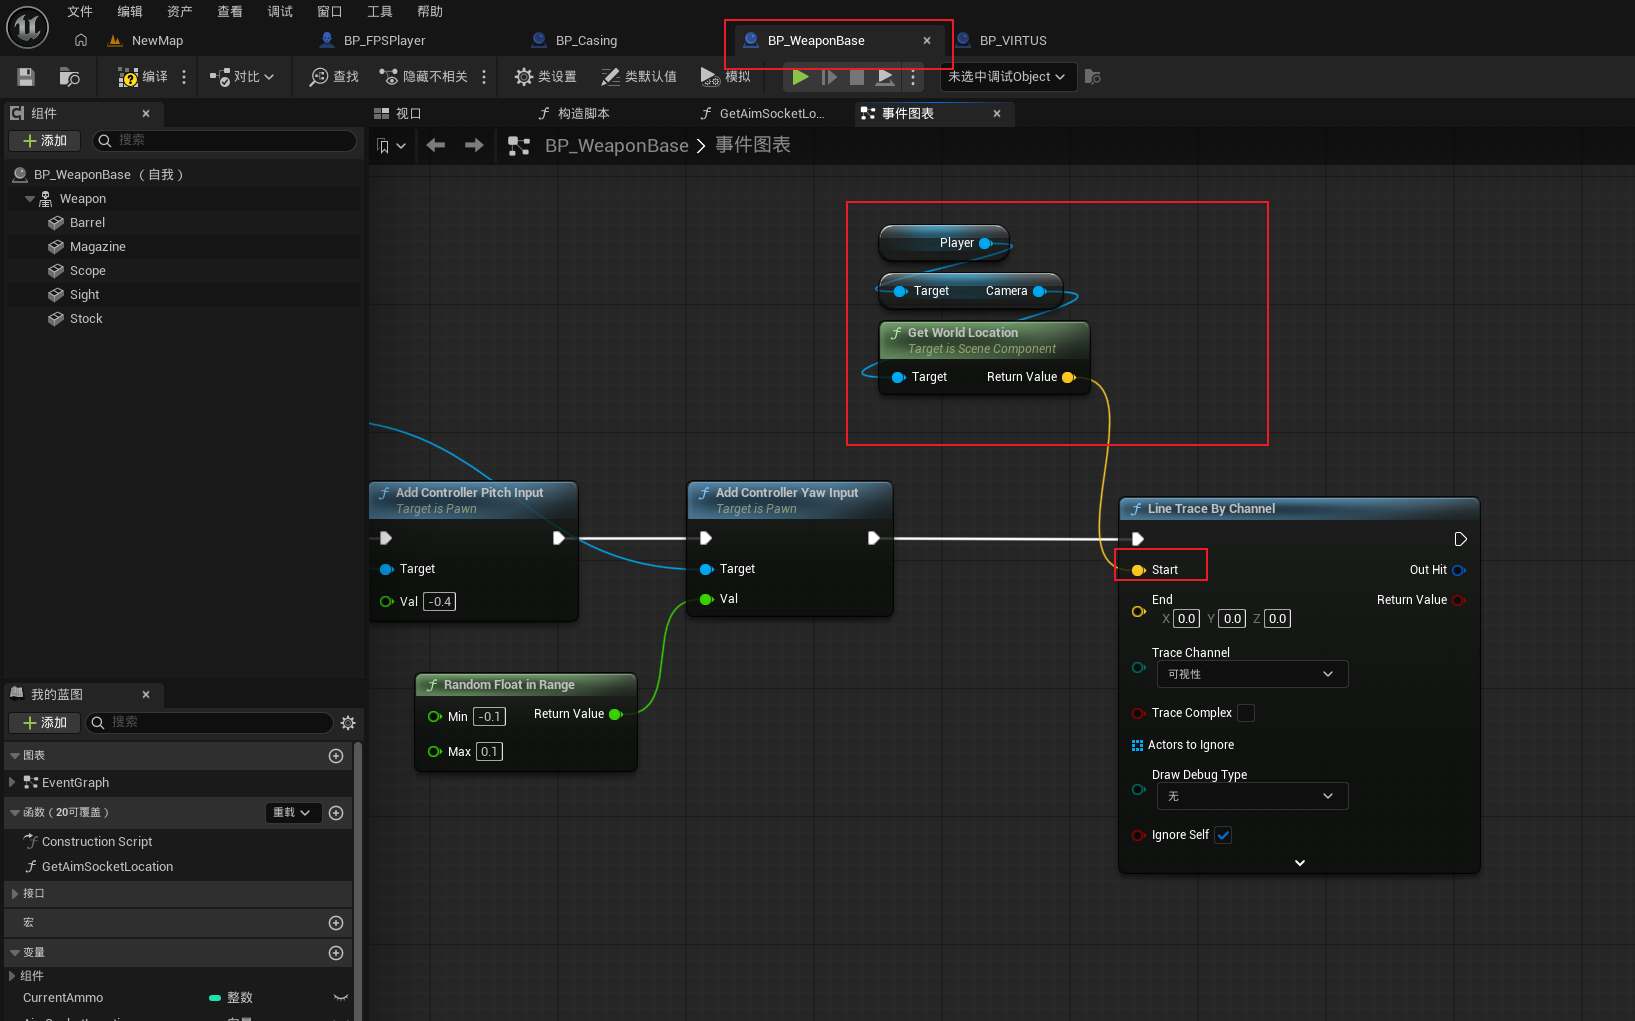Toggle 隐藏不相关 (Hide Unrelated)
Viewport: 1635px width, 1021px height.
coord(423,77)
